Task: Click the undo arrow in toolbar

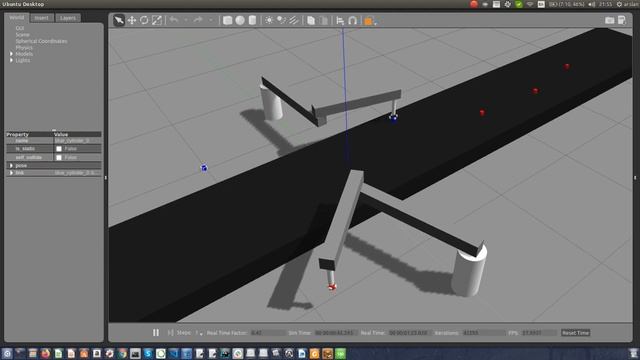Action: click(x=174, y=20)
